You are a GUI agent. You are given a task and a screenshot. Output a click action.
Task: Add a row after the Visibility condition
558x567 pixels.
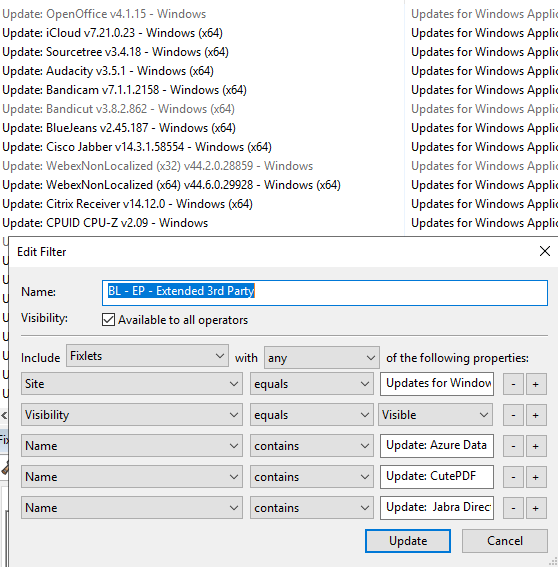(x=536, y=415)
